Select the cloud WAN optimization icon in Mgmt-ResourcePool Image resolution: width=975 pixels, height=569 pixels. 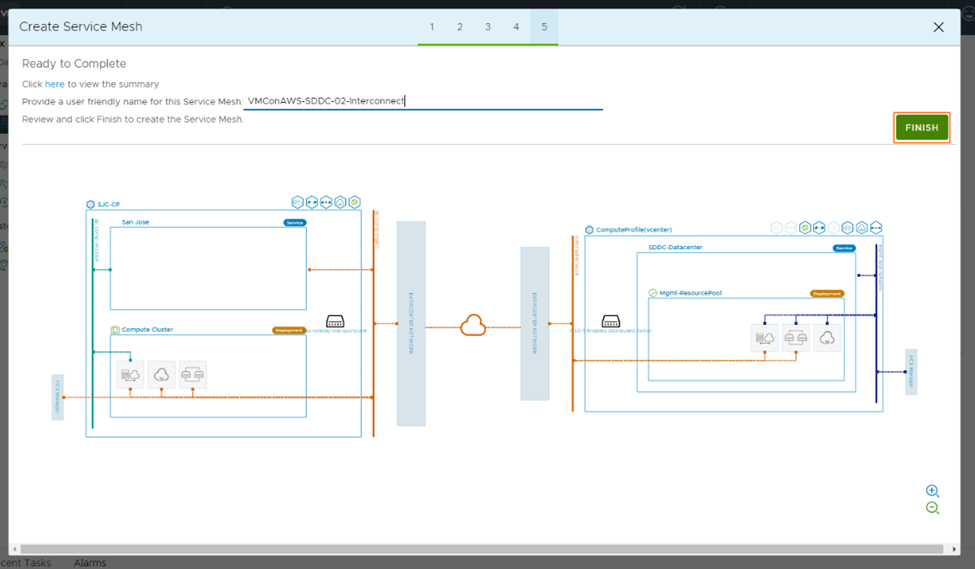tap(826, 338)
